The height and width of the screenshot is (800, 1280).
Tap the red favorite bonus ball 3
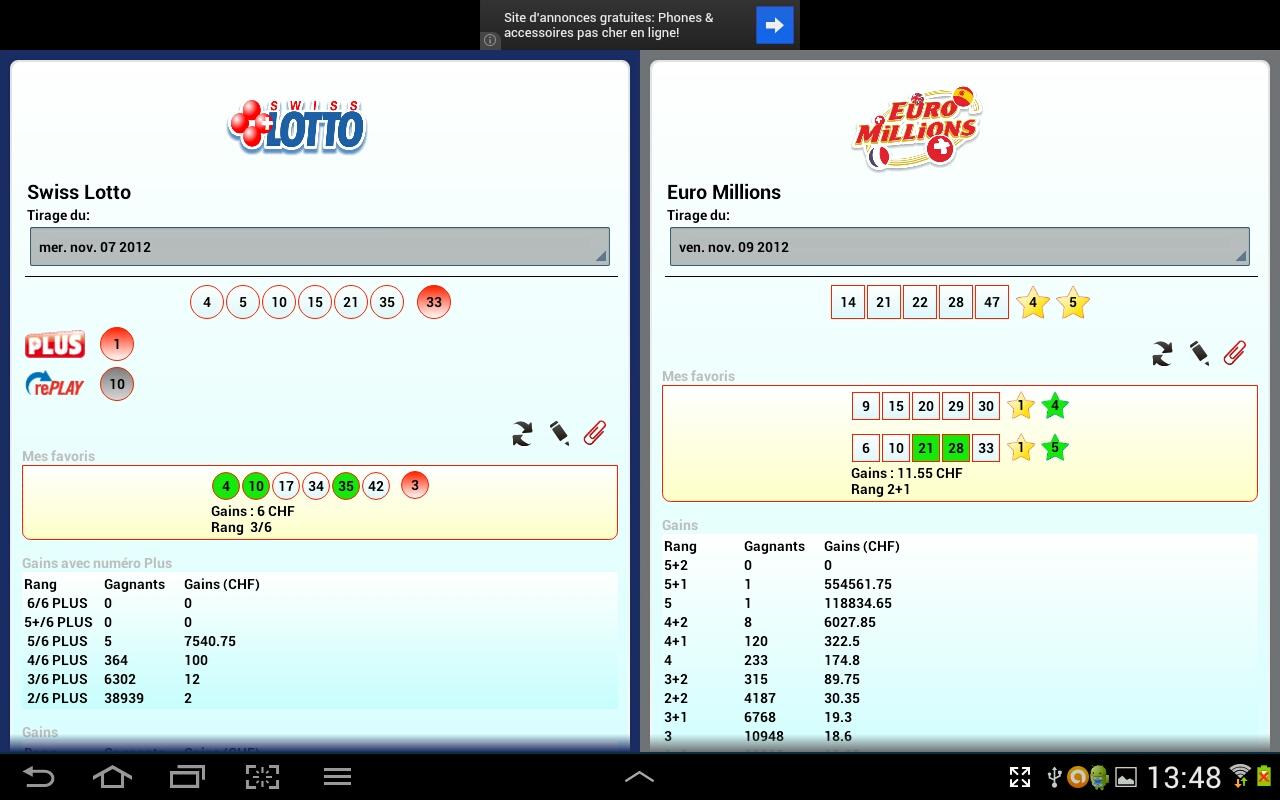click(415, 486)
